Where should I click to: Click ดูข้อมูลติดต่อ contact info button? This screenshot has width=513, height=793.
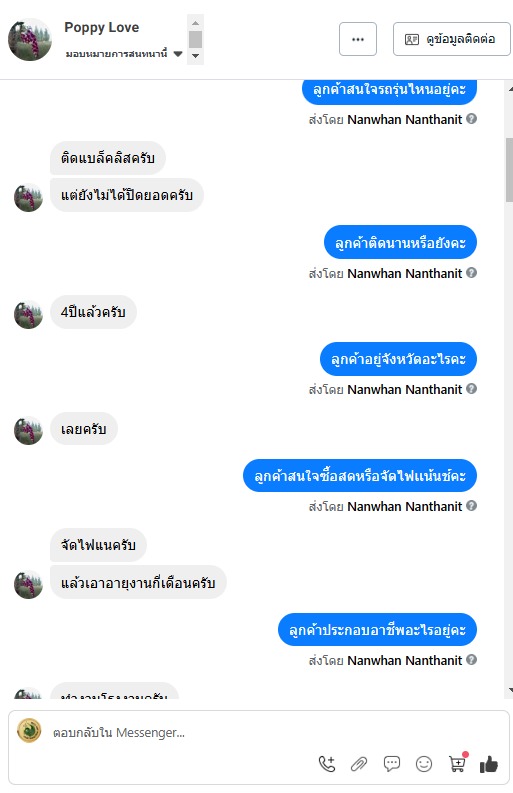[x=452, y=39]
